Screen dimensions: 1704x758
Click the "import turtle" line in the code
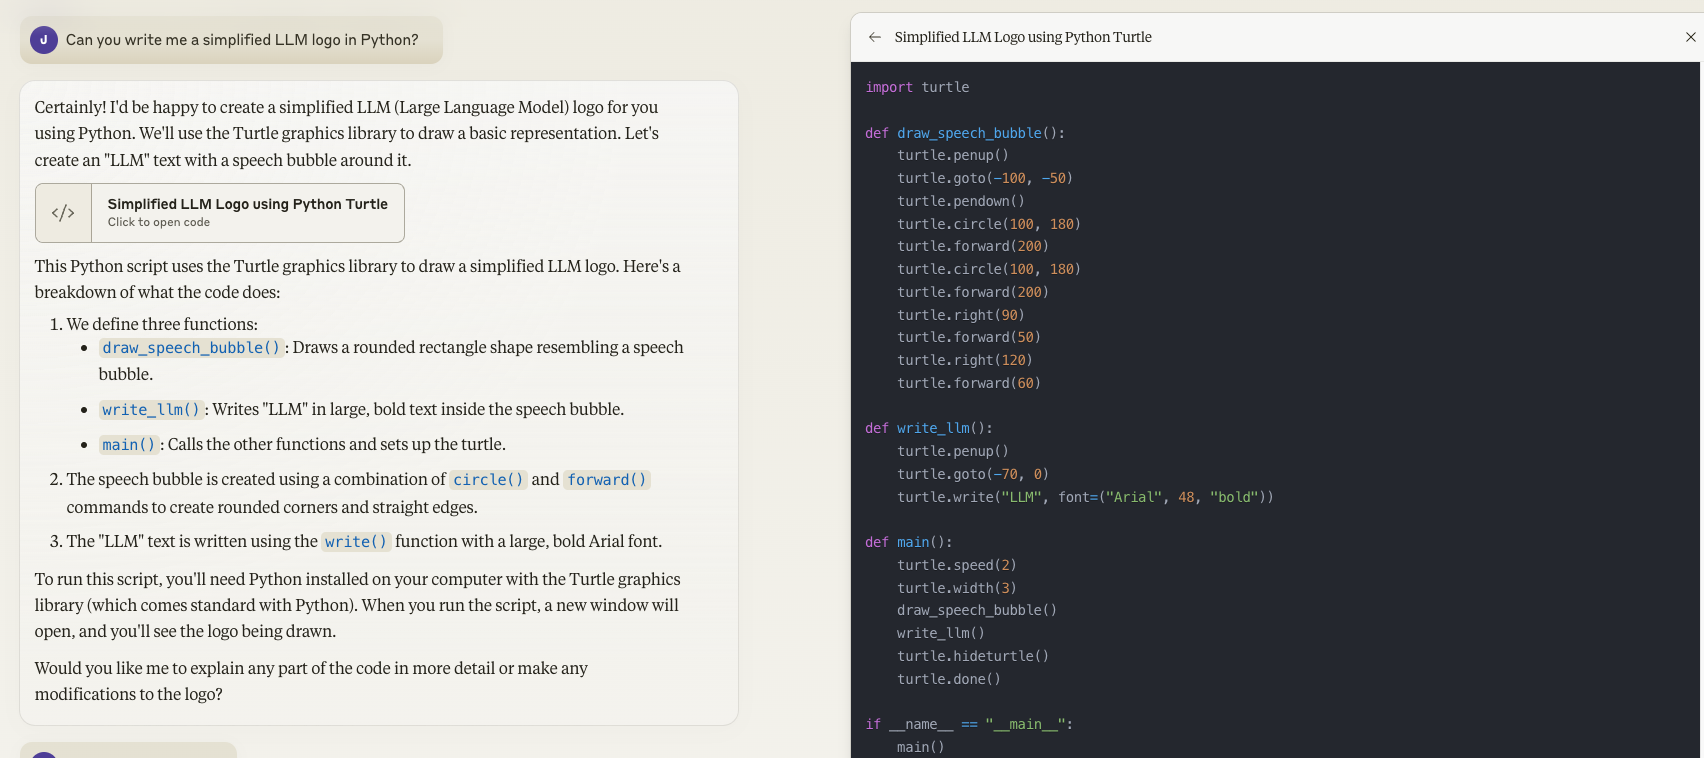coord(917,87)
